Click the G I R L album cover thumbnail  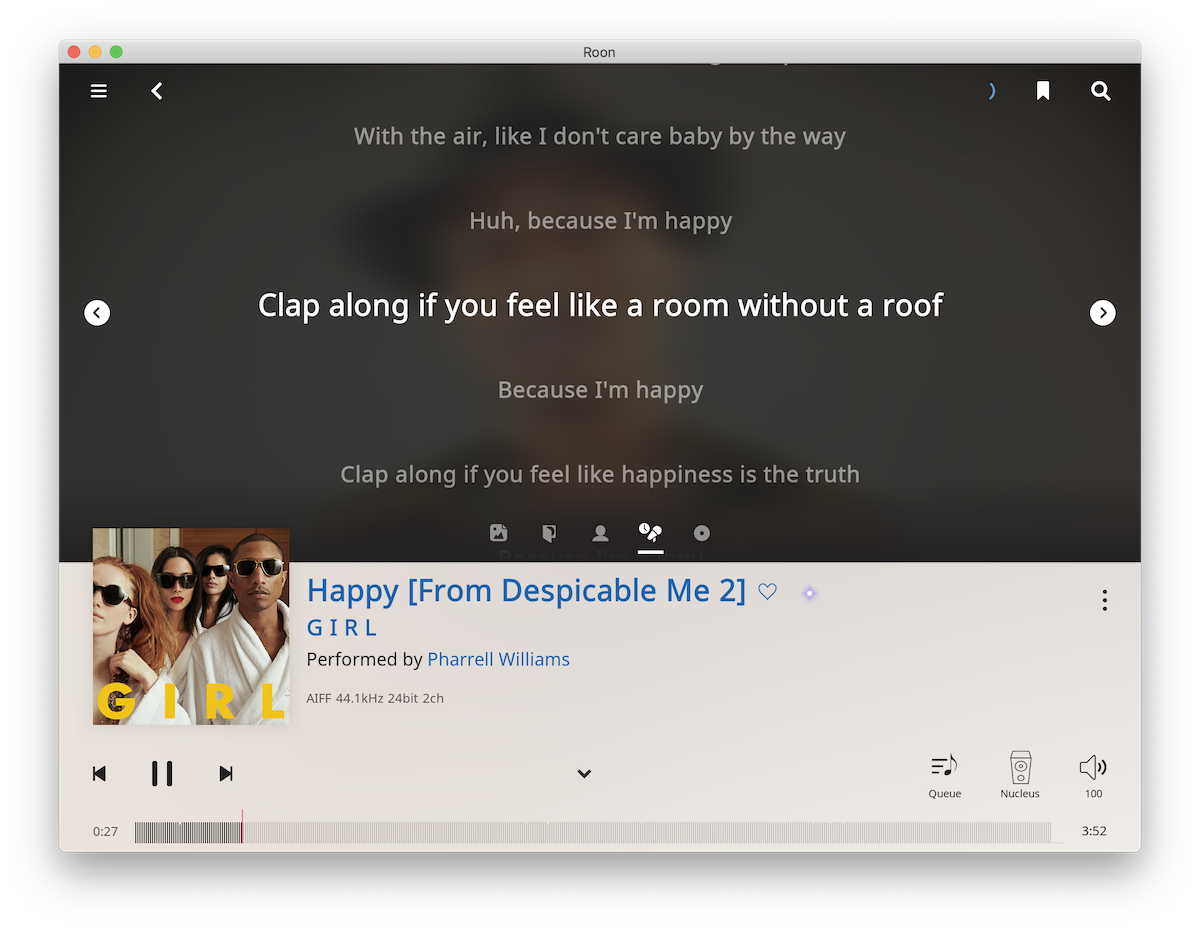tap(191, 626)
